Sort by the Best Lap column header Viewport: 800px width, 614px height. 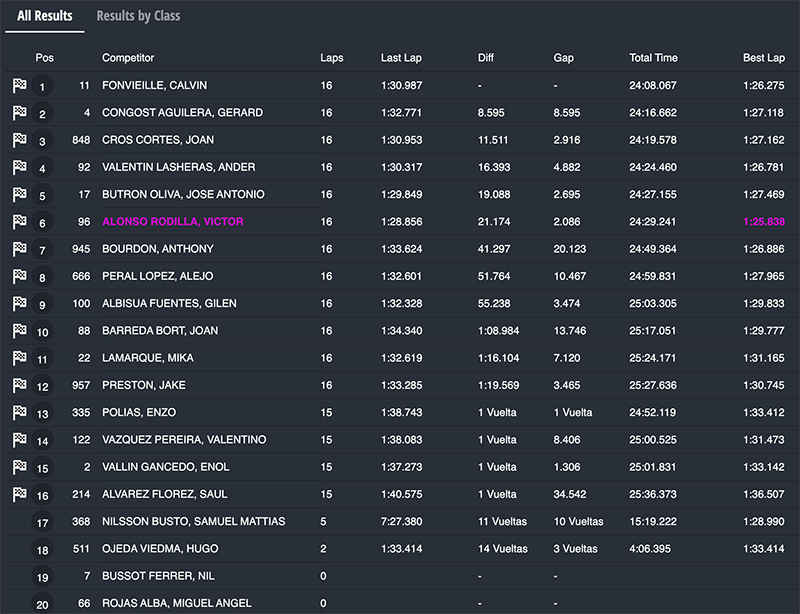click(x=763, y=58)
